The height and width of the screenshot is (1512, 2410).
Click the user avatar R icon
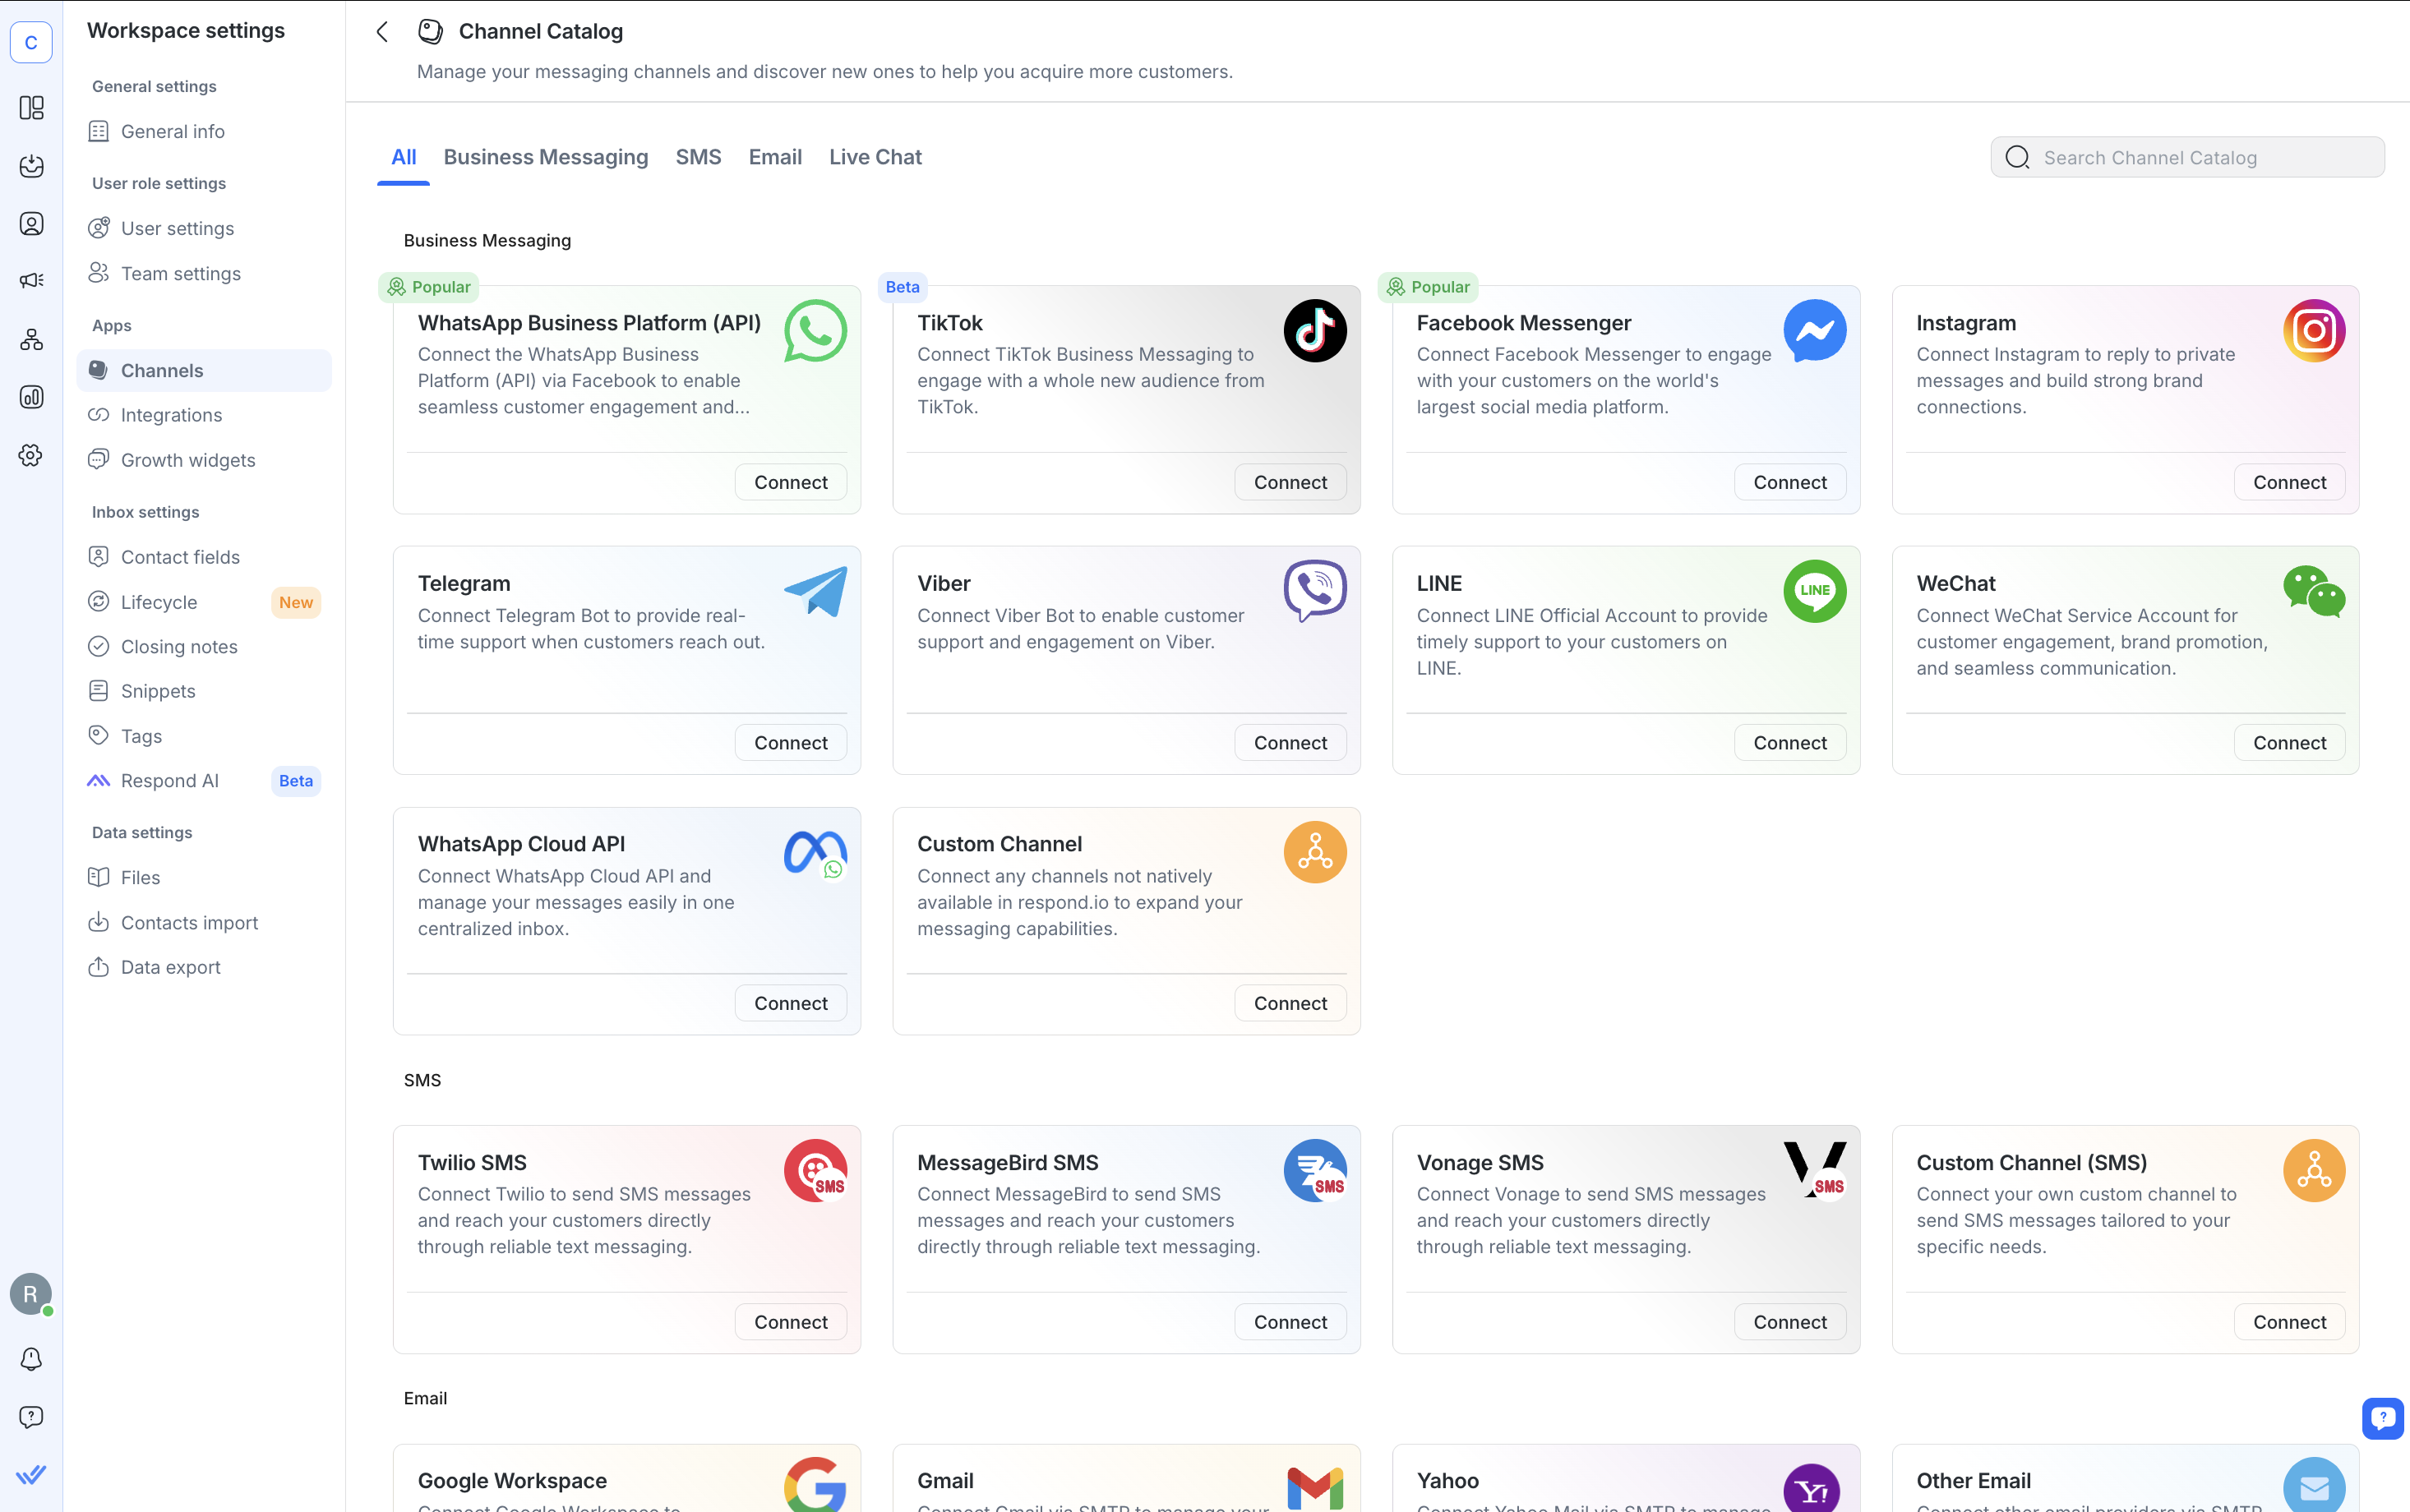pyautogui.click(x=31, y=1294)
